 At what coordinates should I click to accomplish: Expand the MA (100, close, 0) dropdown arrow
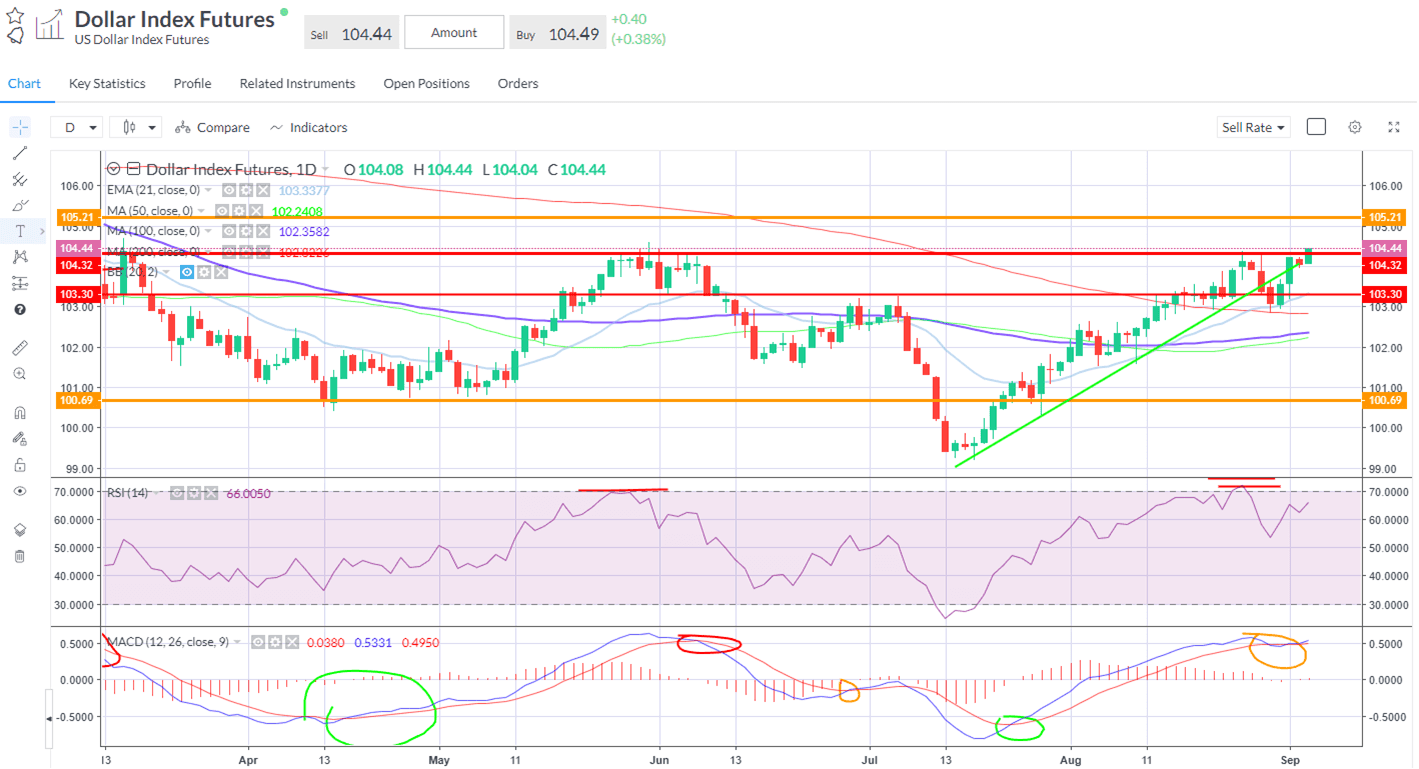coord(208,231)
